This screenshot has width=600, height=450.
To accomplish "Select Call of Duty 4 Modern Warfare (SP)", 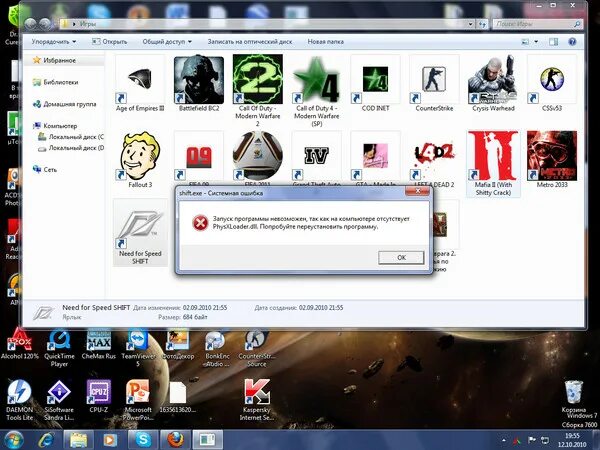I will point(316,91).
